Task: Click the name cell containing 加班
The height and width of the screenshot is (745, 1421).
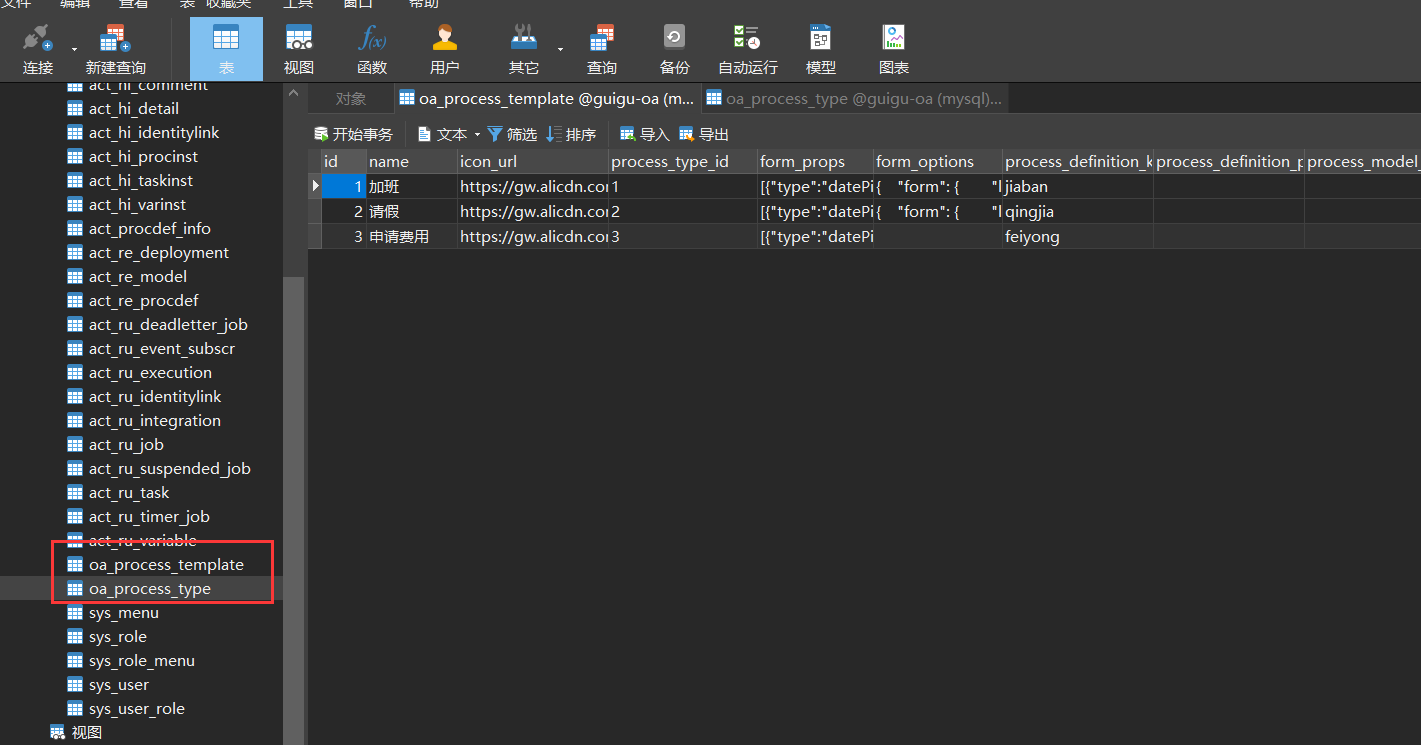Action: tap(412, 186)
